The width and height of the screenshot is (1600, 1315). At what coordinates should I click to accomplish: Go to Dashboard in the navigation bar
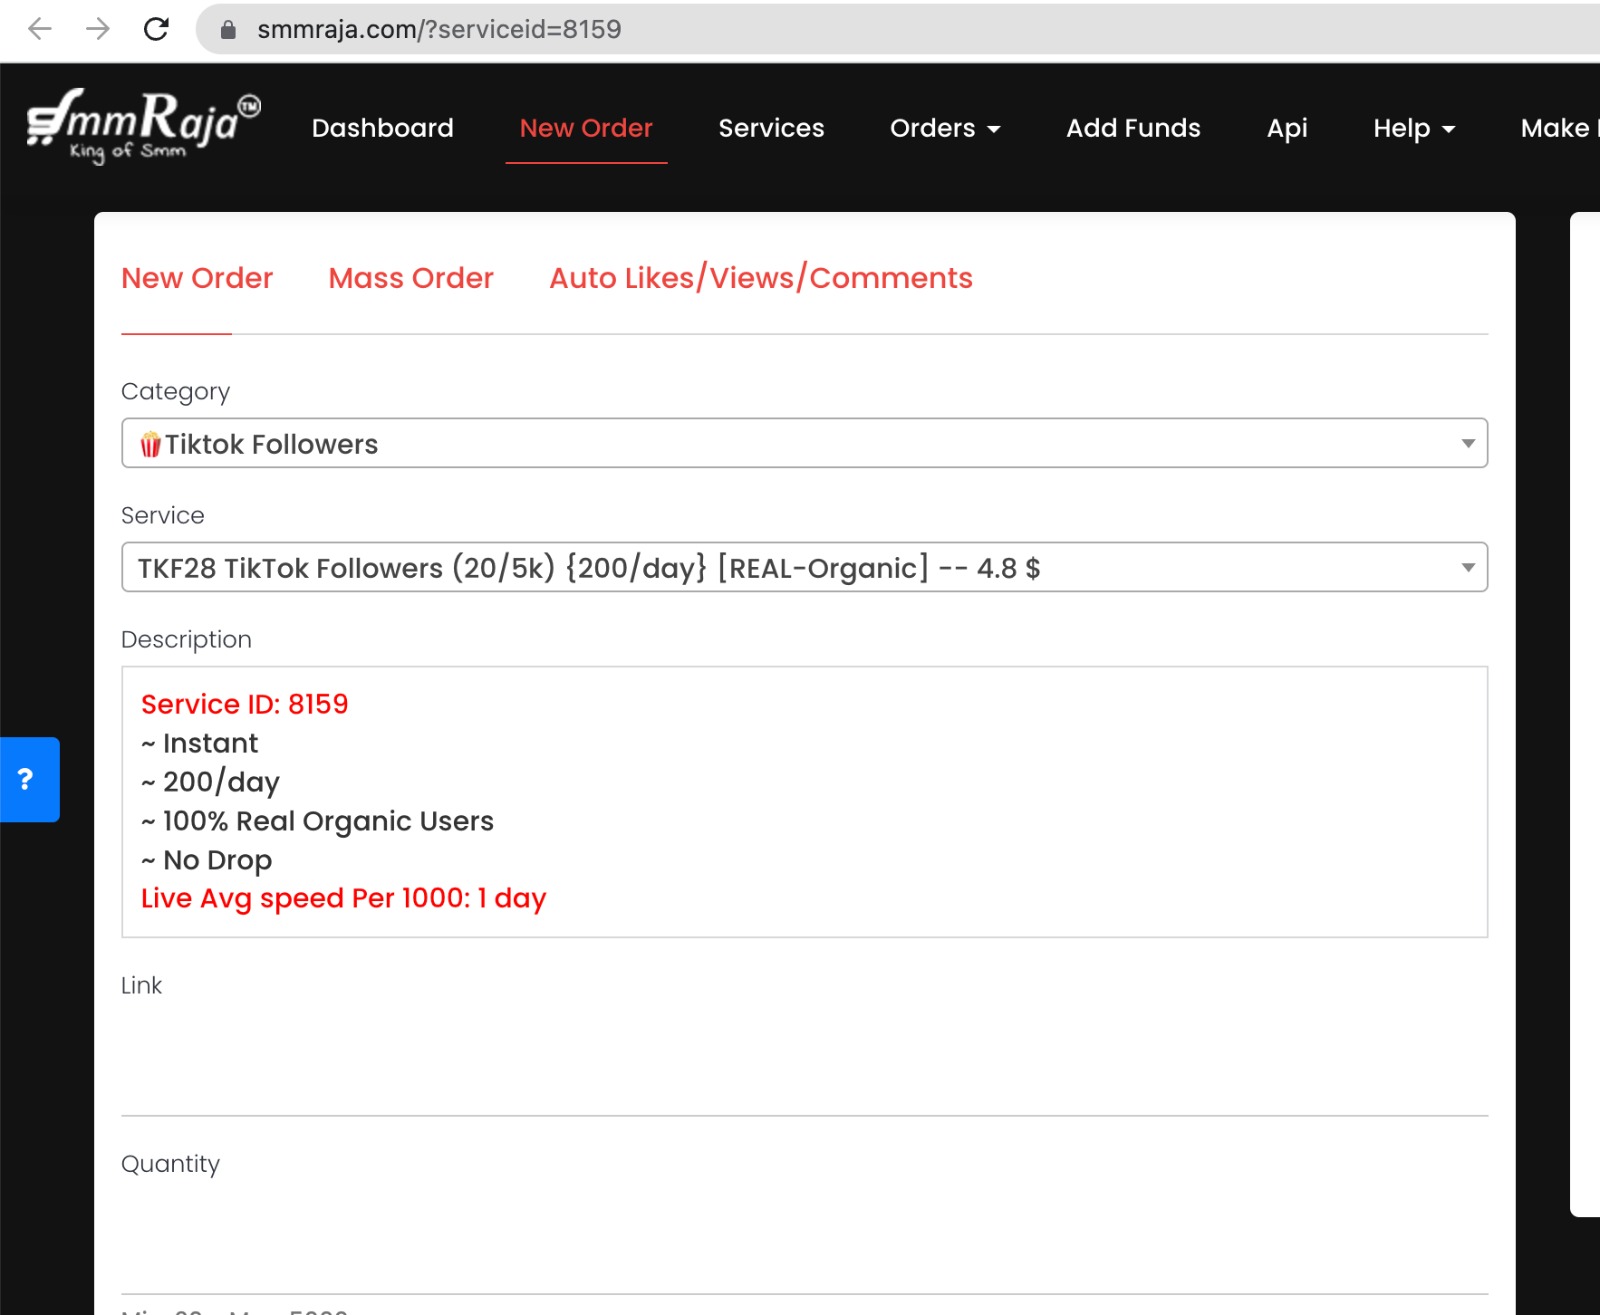click(382, 128)
